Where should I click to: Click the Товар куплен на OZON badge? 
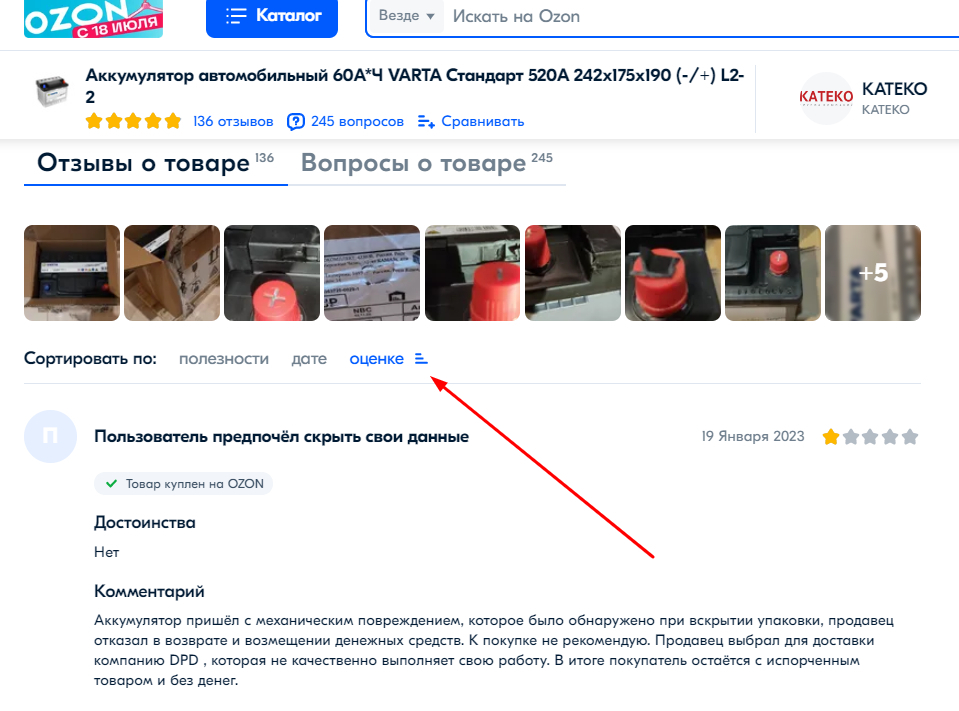tap(183, 484)
